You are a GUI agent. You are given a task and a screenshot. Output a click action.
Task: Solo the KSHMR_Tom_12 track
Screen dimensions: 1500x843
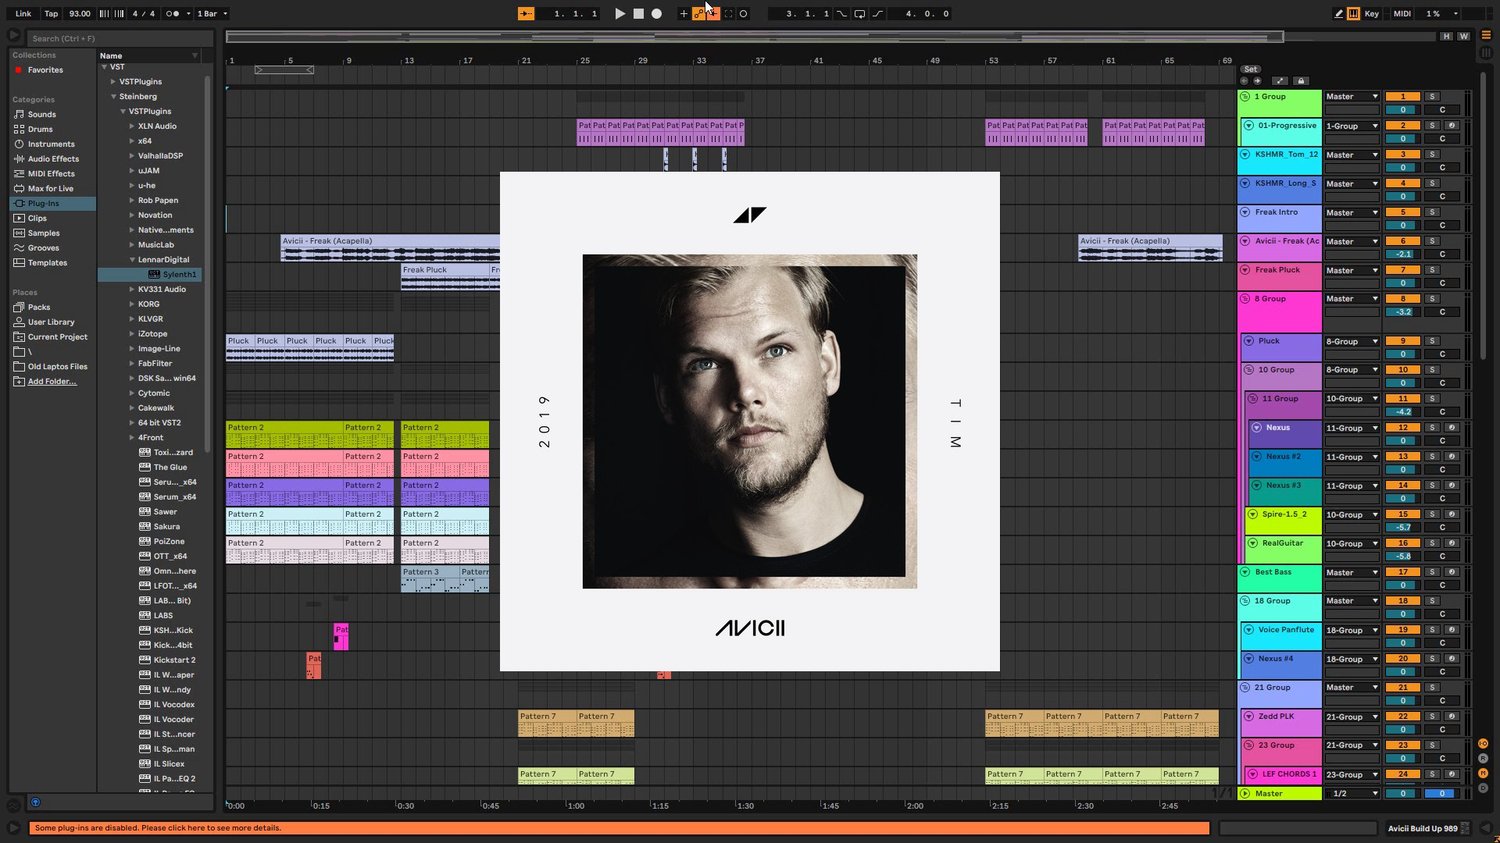click(1432, 155)
